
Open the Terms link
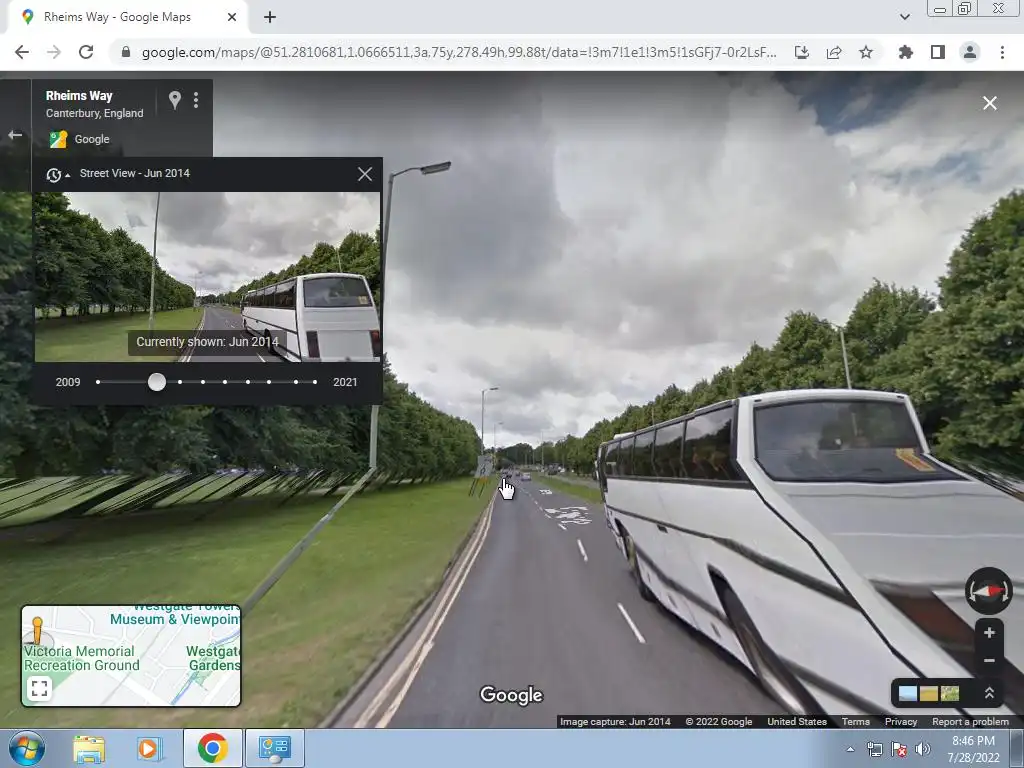tap(856, 722)
